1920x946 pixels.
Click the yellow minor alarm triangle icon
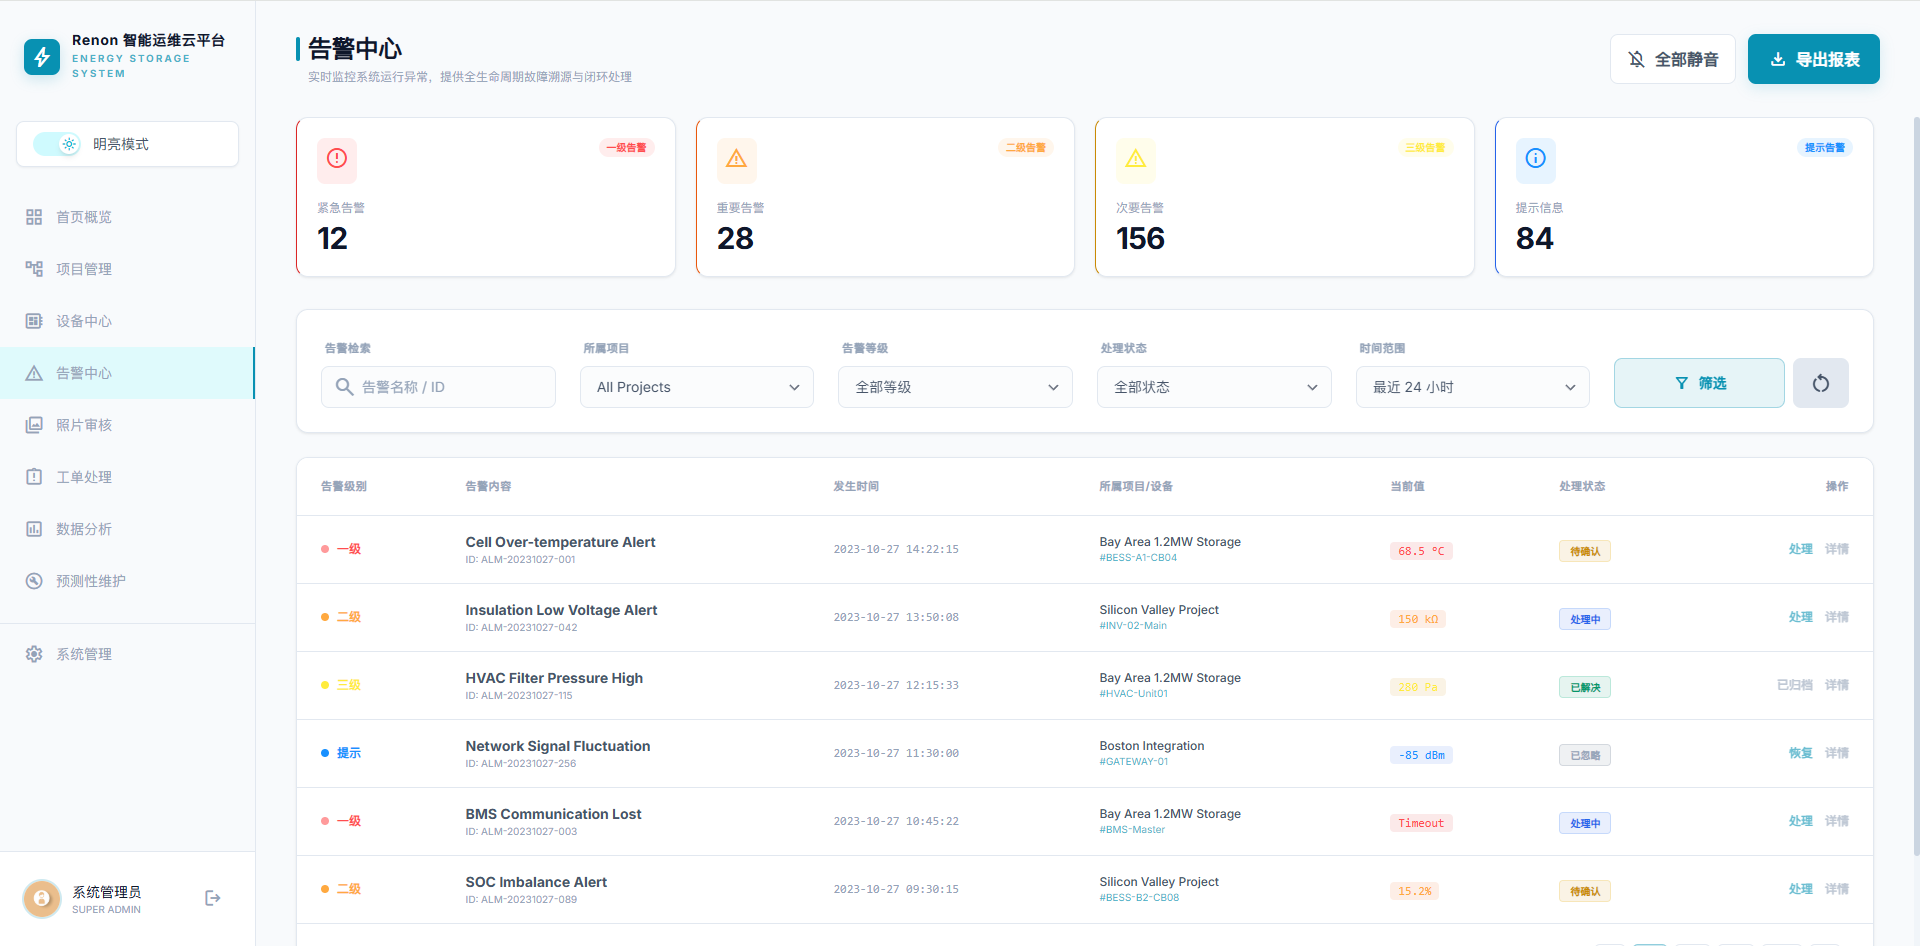(x=1136, y=159)
